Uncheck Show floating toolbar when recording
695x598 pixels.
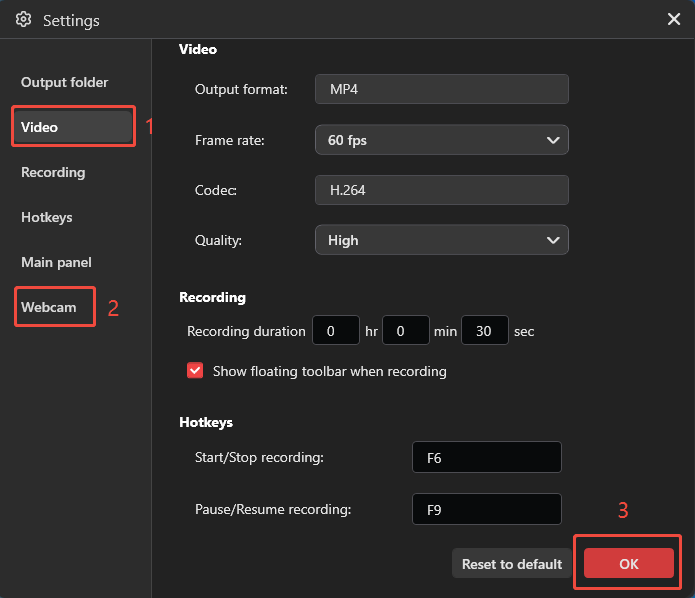(x=195, y=371)
